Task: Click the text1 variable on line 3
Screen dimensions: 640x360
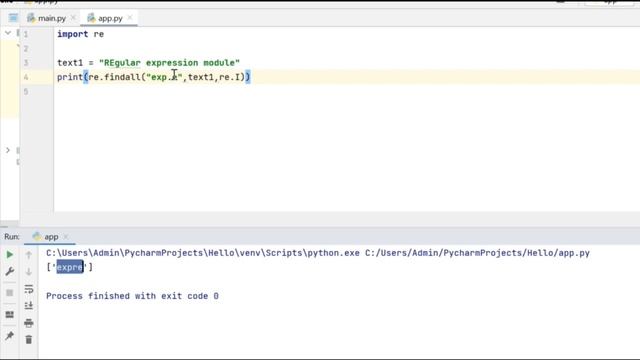Action: pyautogui.click(x=70, y=63)
